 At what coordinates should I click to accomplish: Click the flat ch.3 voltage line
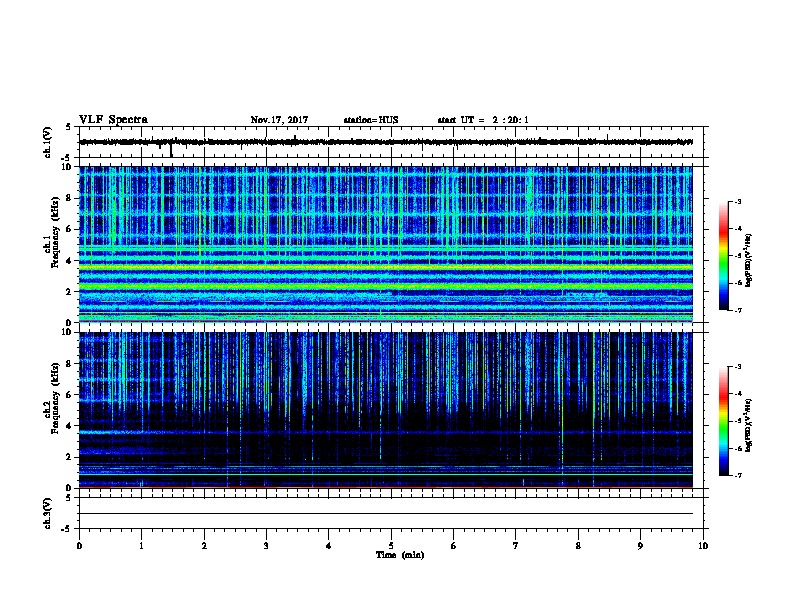(386, 514)
